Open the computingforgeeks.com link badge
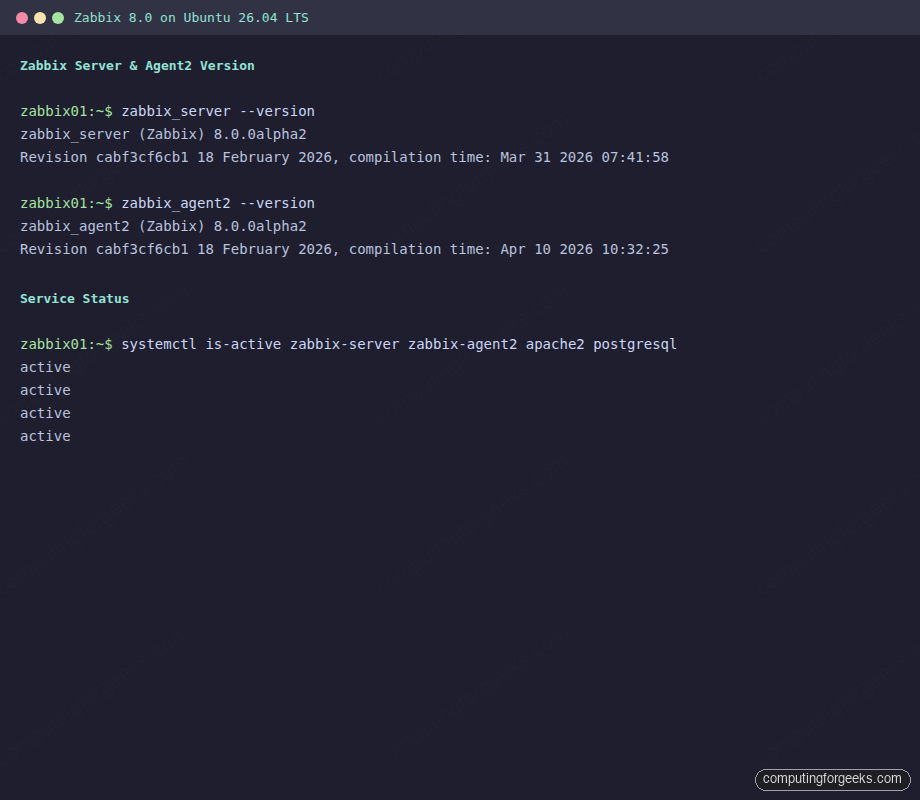 tap(832, 779)
